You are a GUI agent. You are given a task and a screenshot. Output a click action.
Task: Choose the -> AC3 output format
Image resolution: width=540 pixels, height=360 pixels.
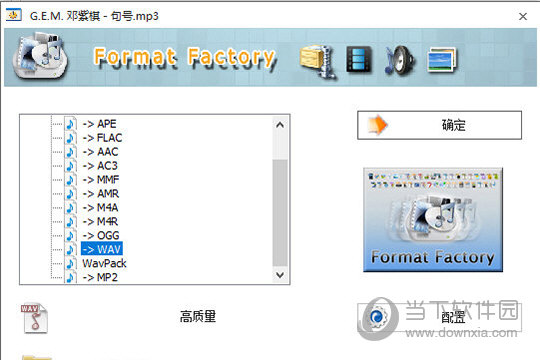pos(100,166)
